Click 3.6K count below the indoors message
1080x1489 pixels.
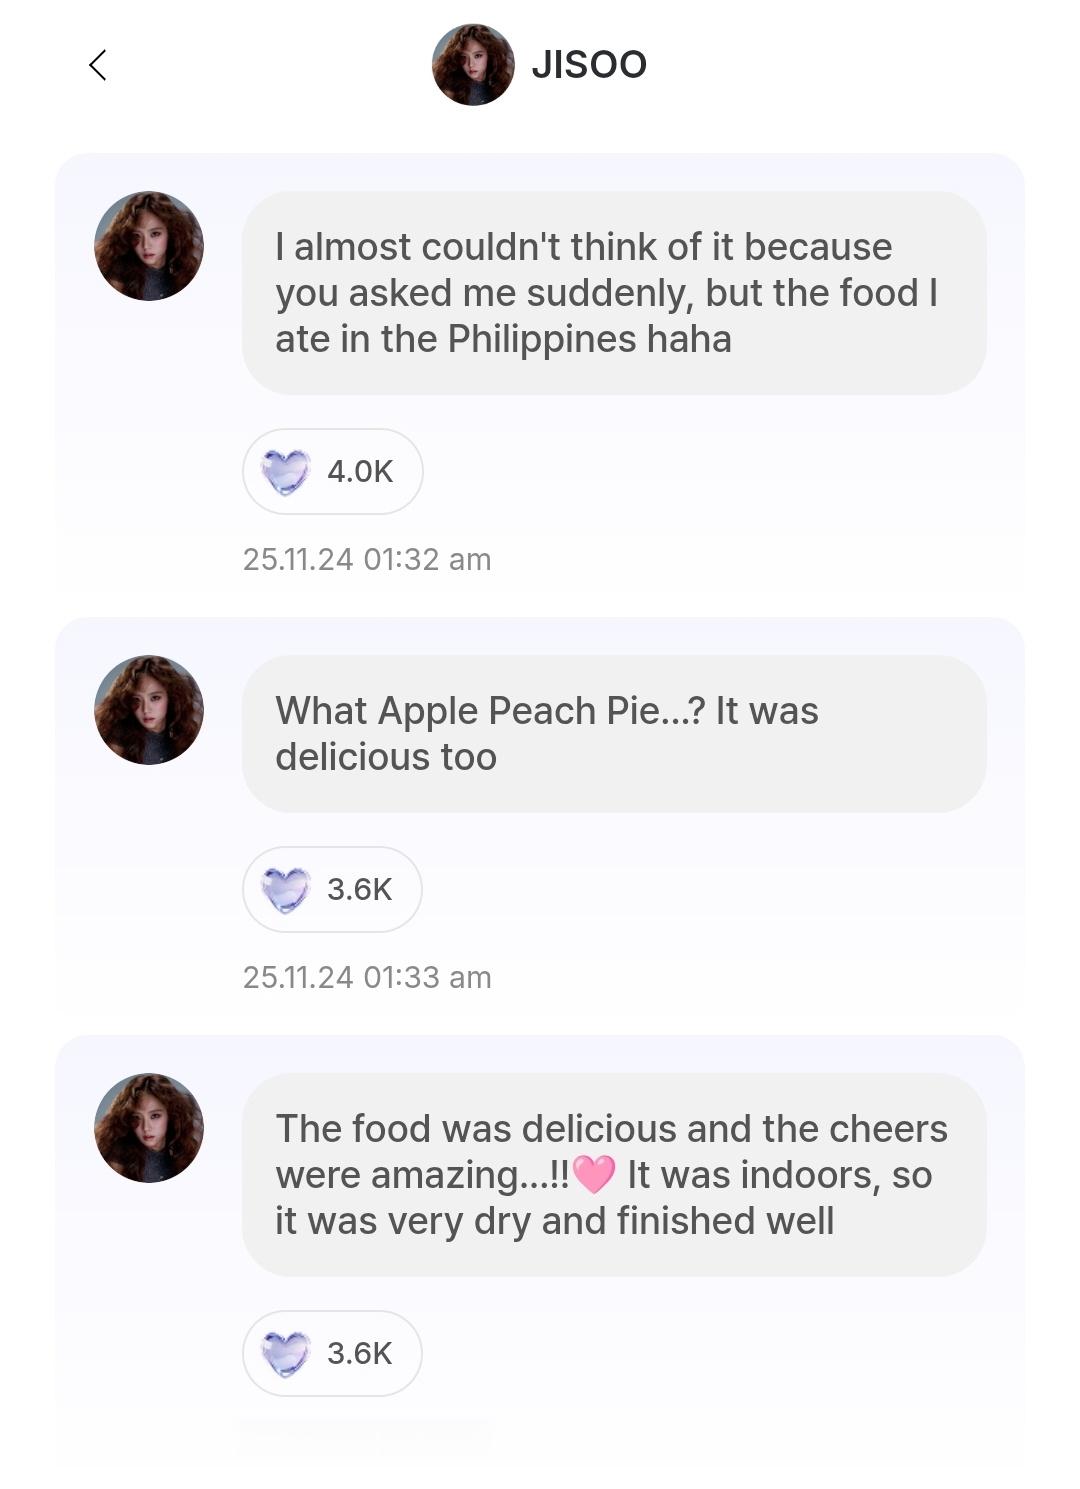(359, 1354)
